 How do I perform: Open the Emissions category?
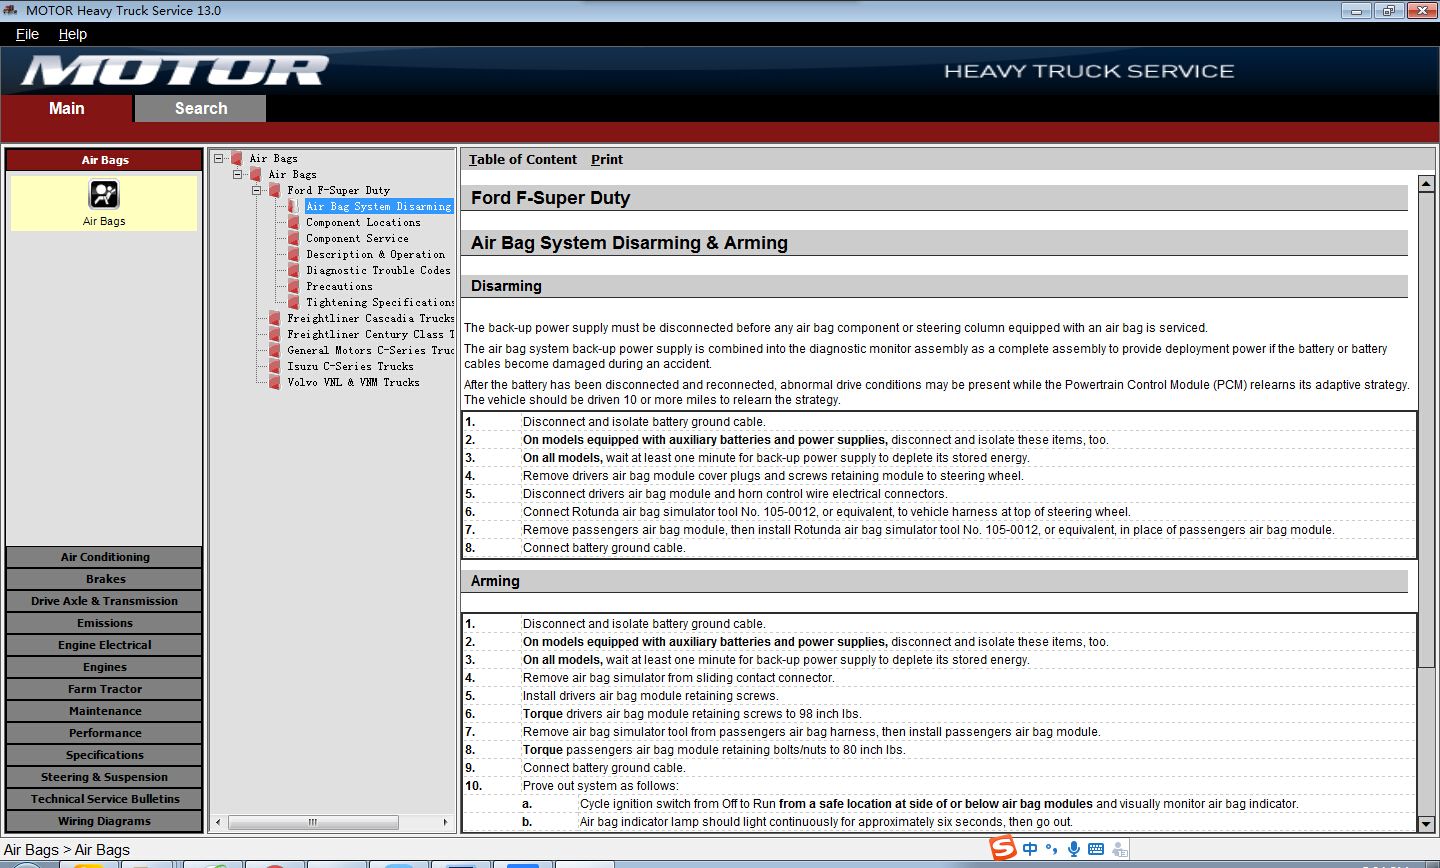pos(105,623)
